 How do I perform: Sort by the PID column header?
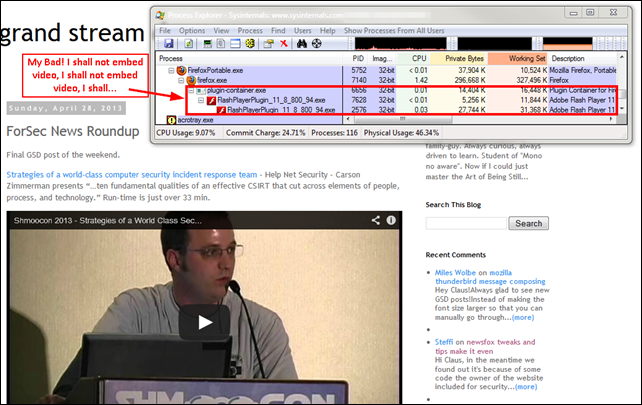355,59
